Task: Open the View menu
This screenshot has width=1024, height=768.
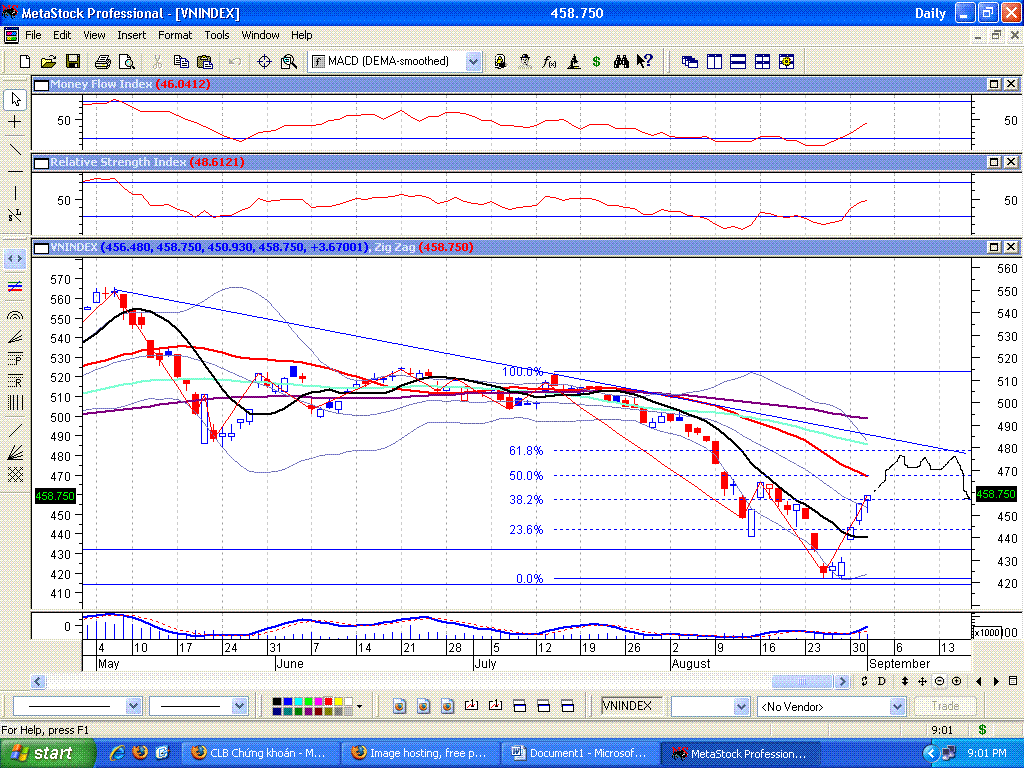Action: [x=94, y=35]
